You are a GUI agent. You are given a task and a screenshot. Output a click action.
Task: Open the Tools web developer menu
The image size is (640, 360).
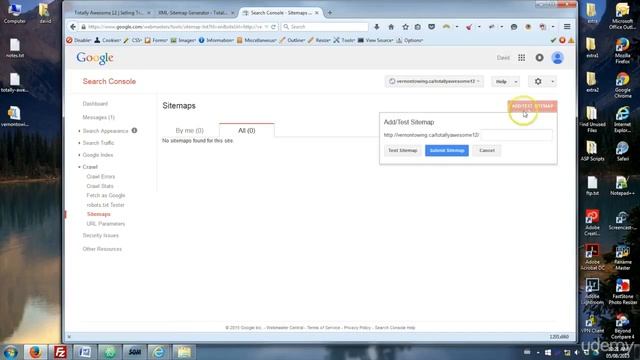(x=344, y=40)
